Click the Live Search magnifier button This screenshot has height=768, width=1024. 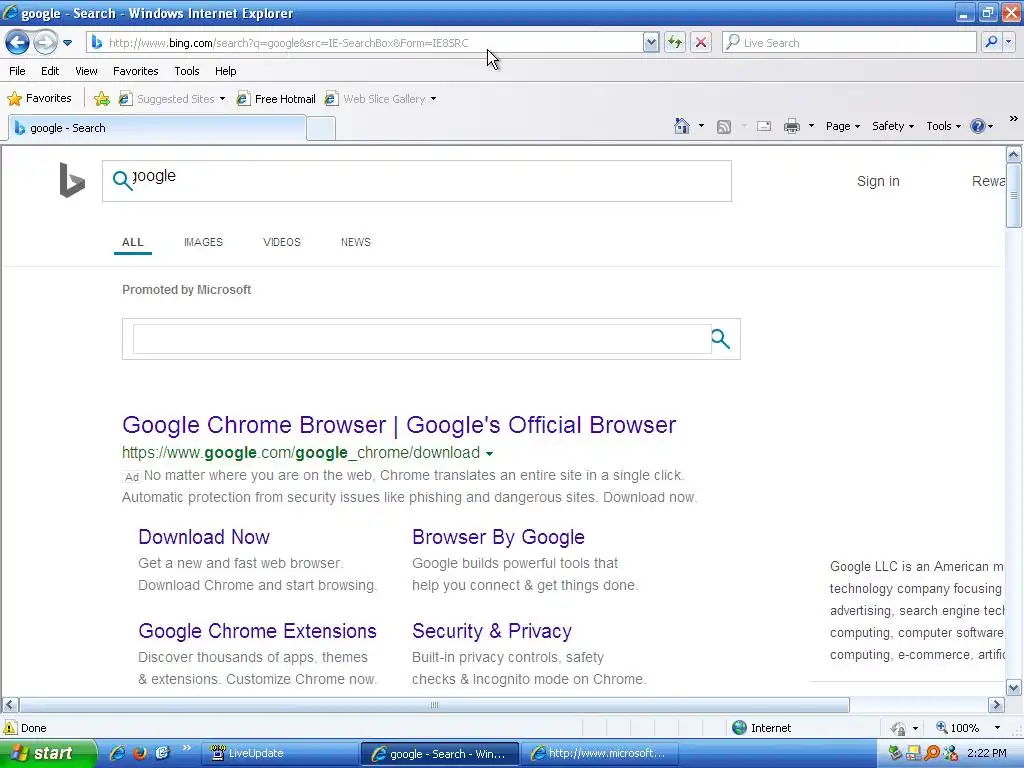pyautogui.click(x=991, y=42)
